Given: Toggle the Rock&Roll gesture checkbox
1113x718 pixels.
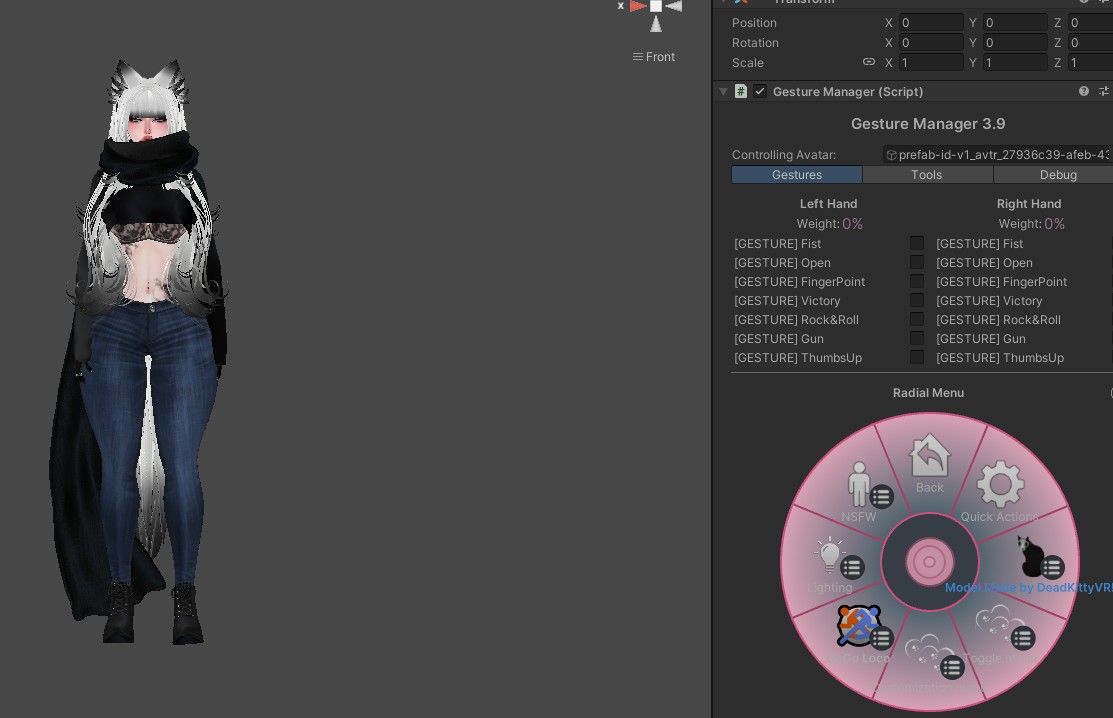Looking at the screenshot, I should 917,319.
